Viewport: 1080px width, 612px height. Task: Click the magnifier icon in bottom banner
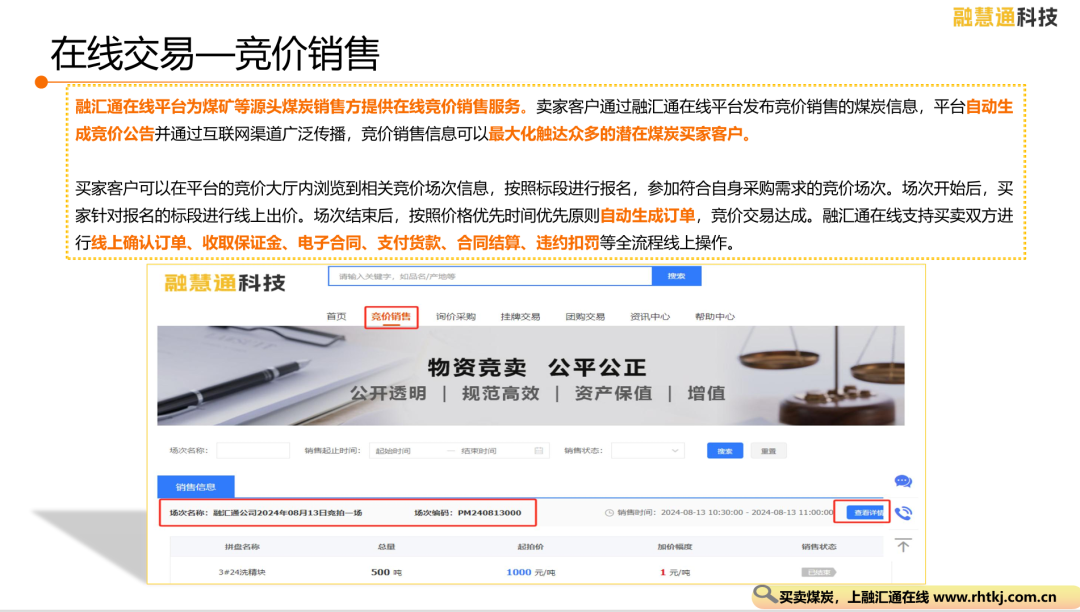click(x=765, y=594)
